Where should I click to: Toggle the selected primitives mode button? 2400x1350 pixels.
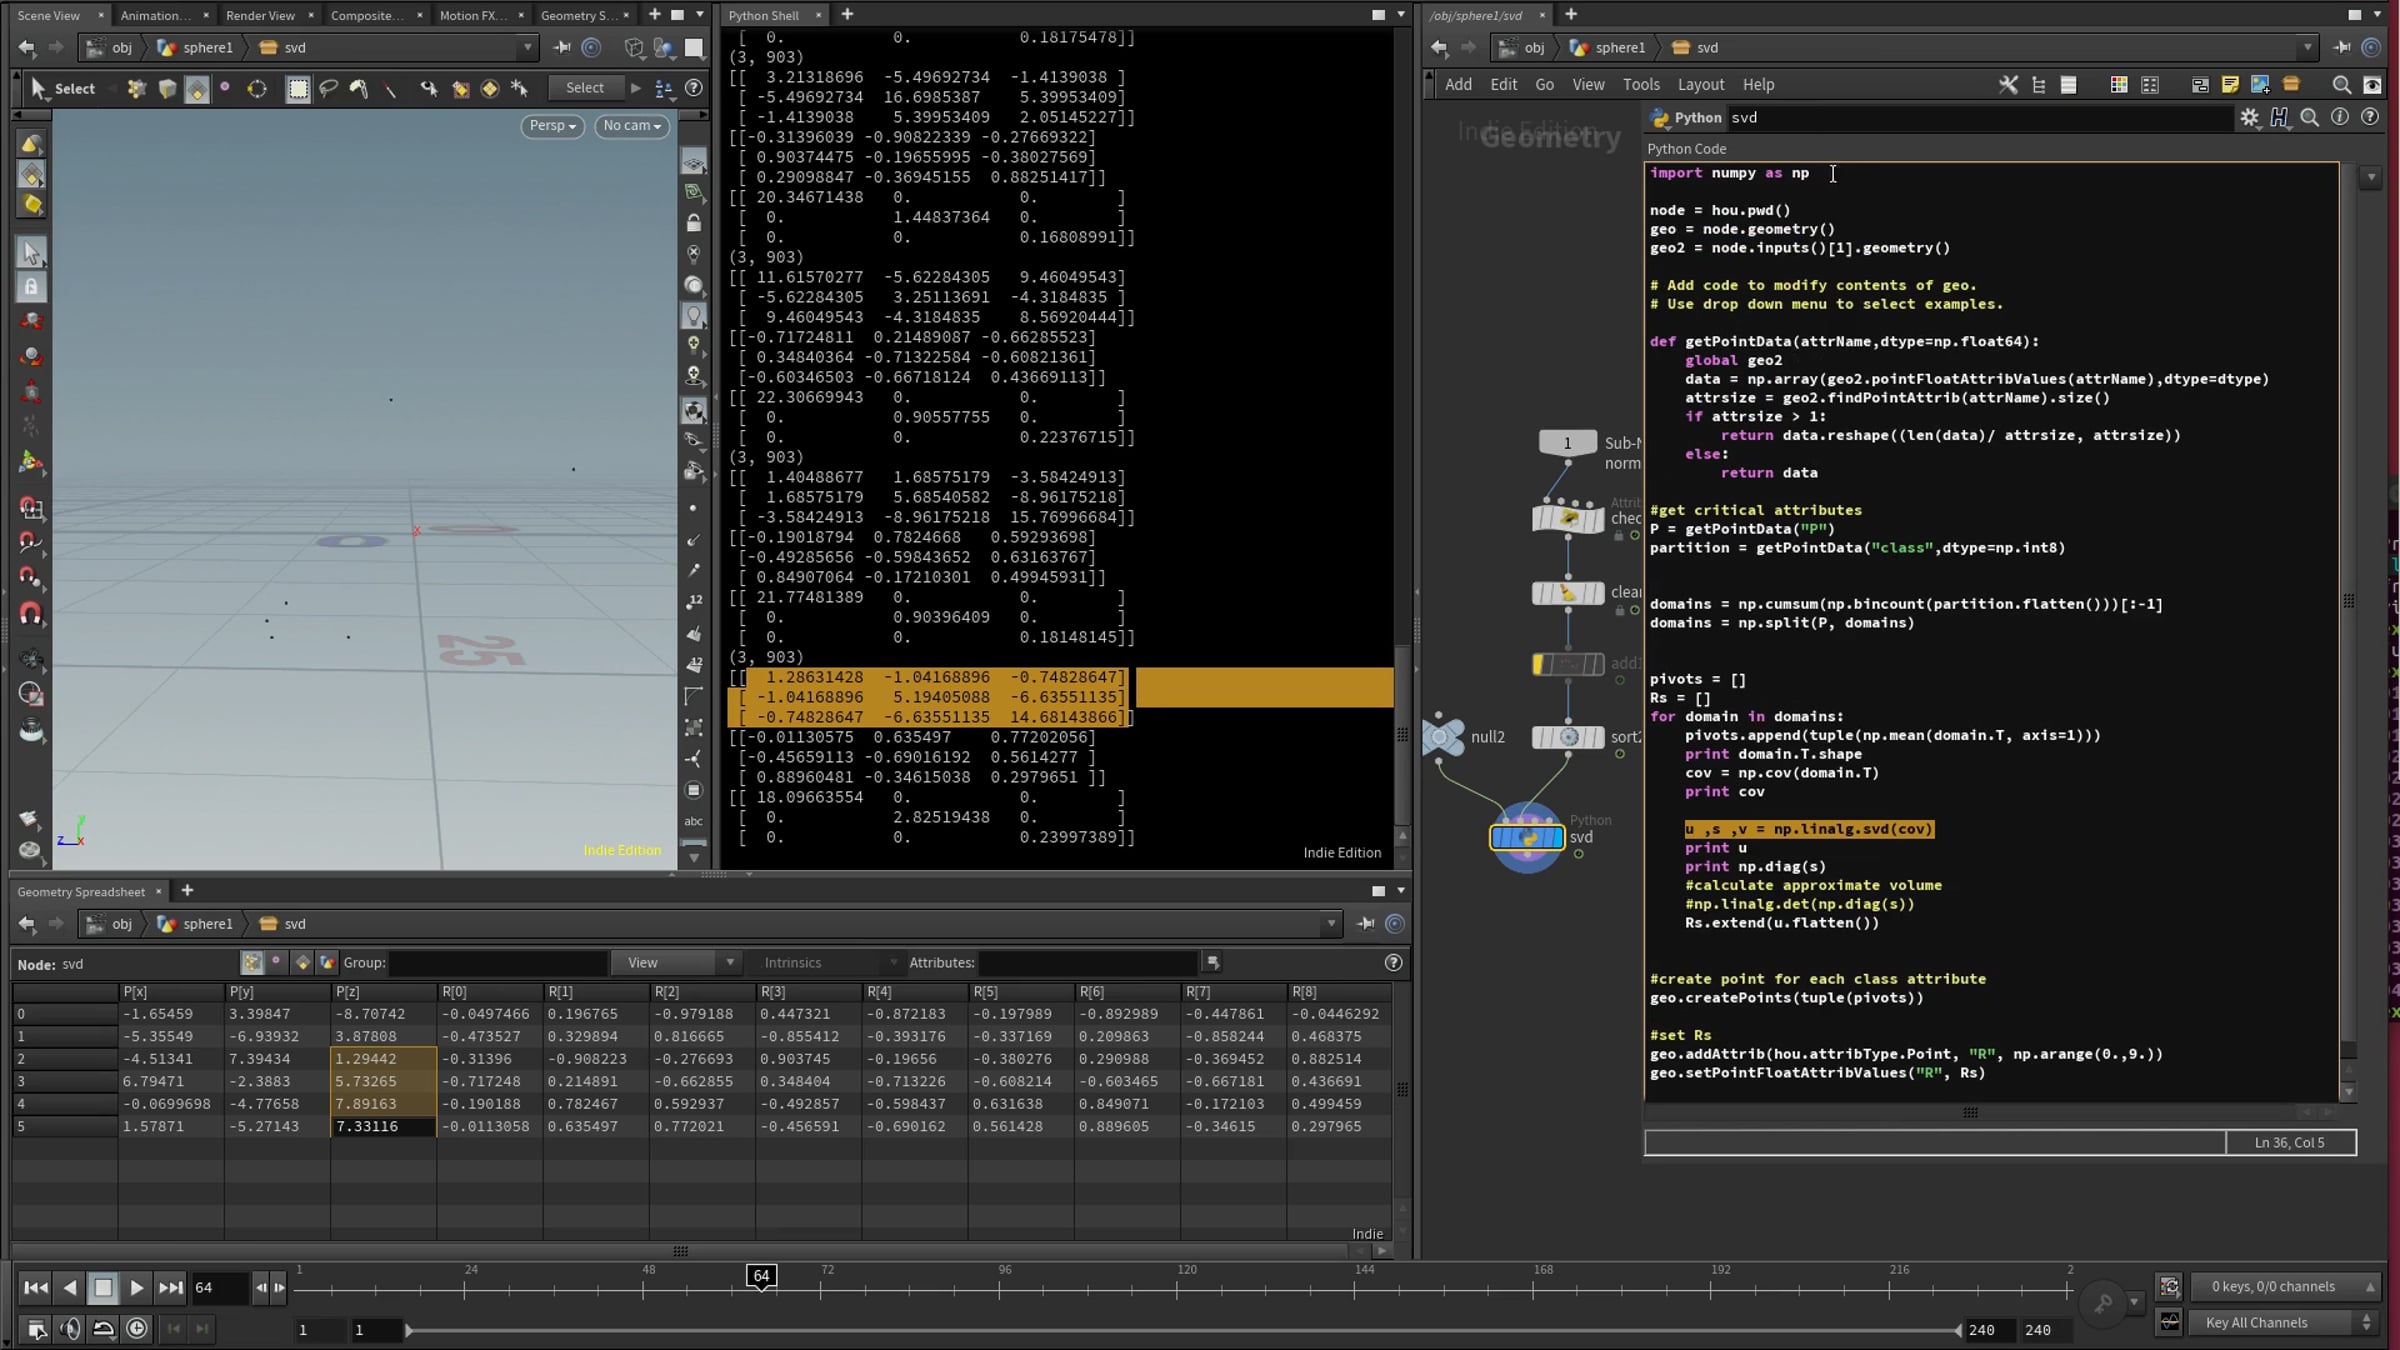197,88
